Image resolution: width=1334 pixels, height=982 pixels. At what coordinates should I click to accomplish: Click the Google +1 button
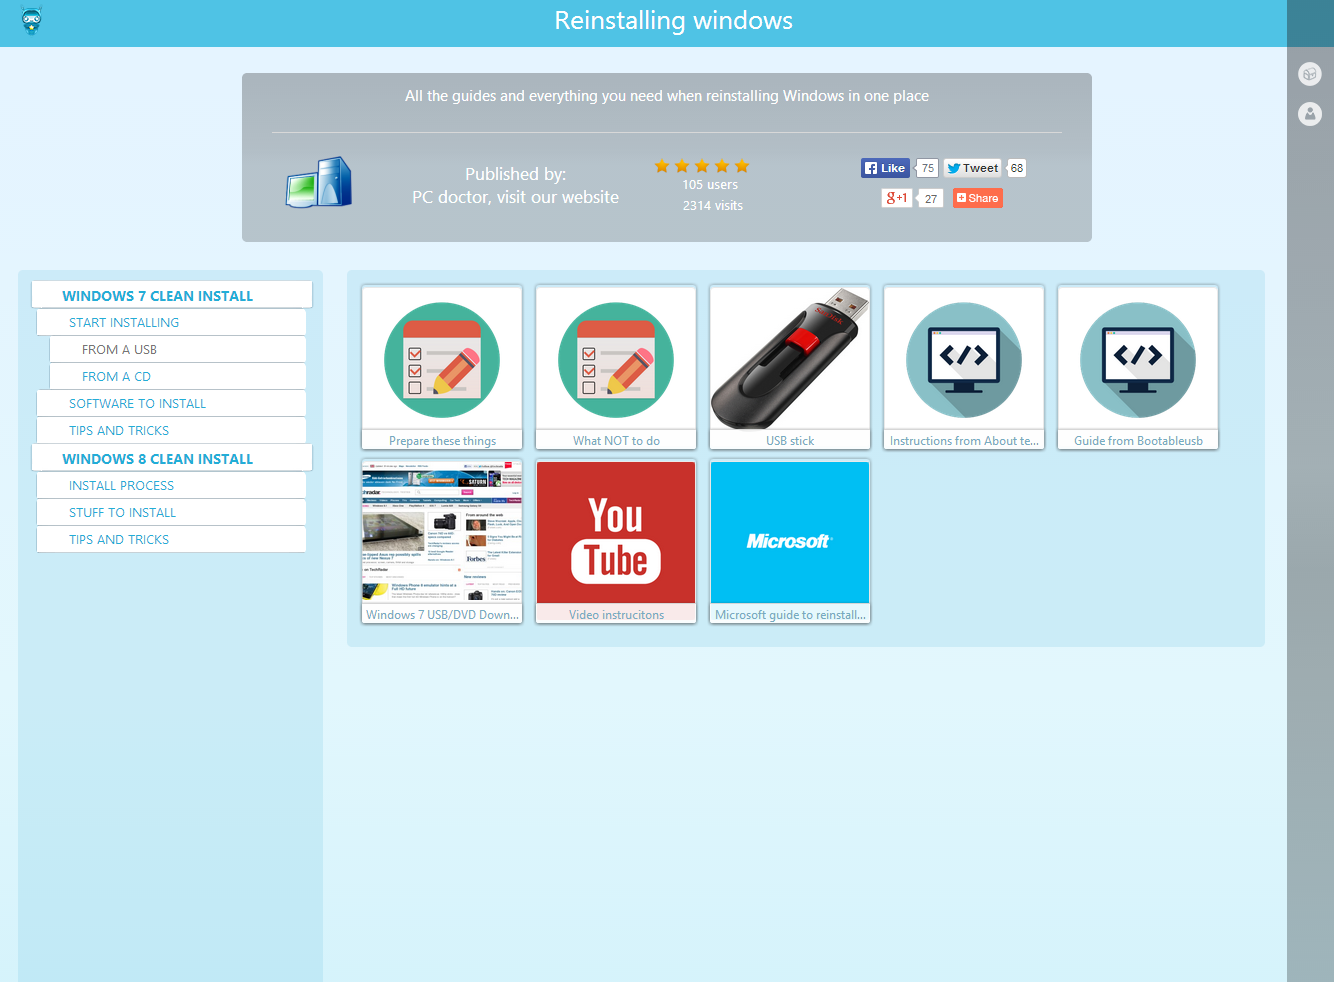896,198
